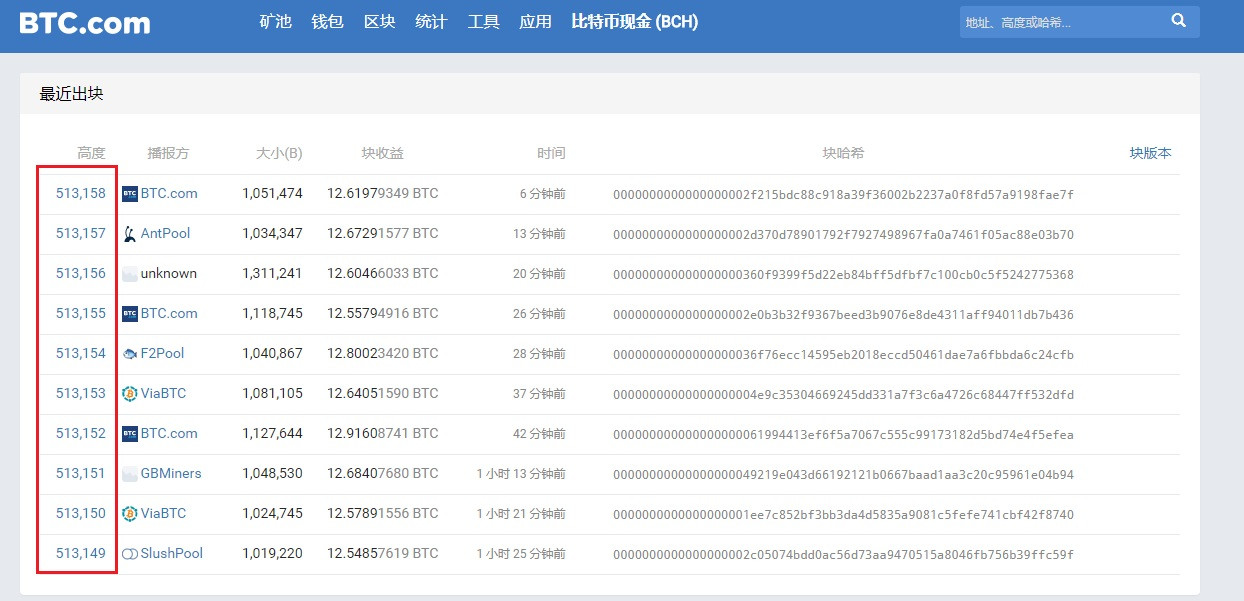This screenshot has height=601, width=1244.
Task: Click the 大小(B) column header
Action: pos(279,153)
